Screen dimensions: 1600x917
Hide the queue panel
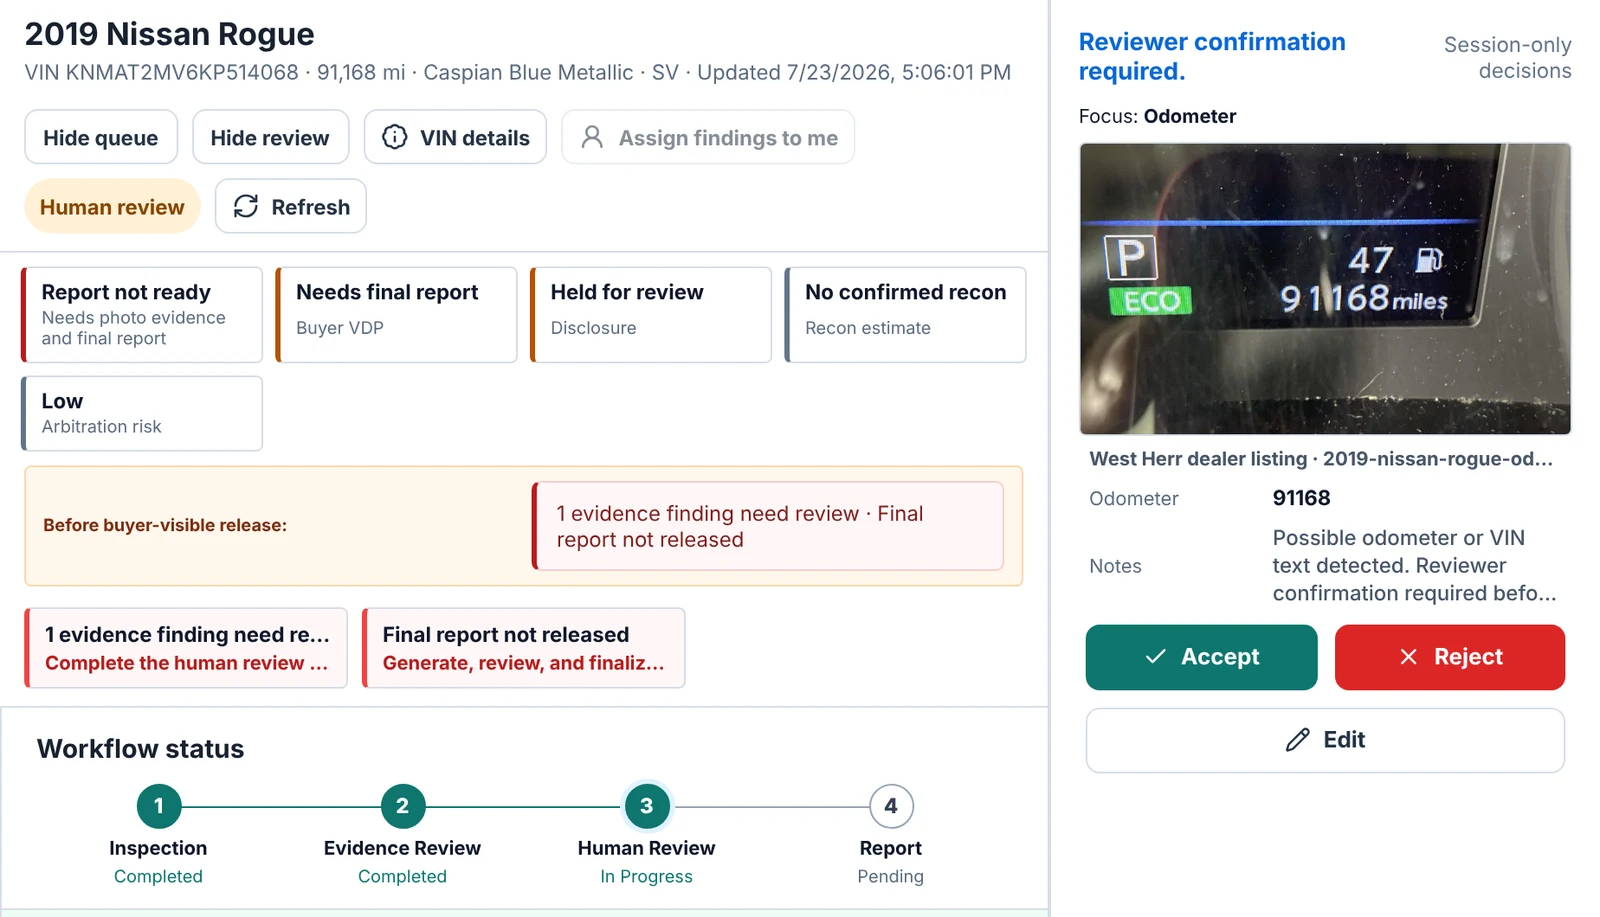click(x=101, y=137)
